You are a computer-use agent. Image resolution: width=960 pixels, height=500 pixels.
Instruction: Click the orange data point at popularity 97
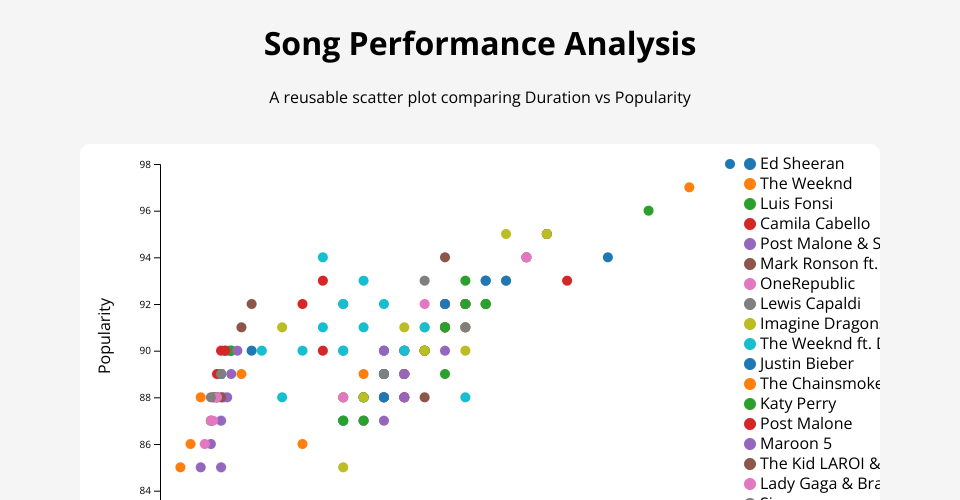(x=689, y=188)
